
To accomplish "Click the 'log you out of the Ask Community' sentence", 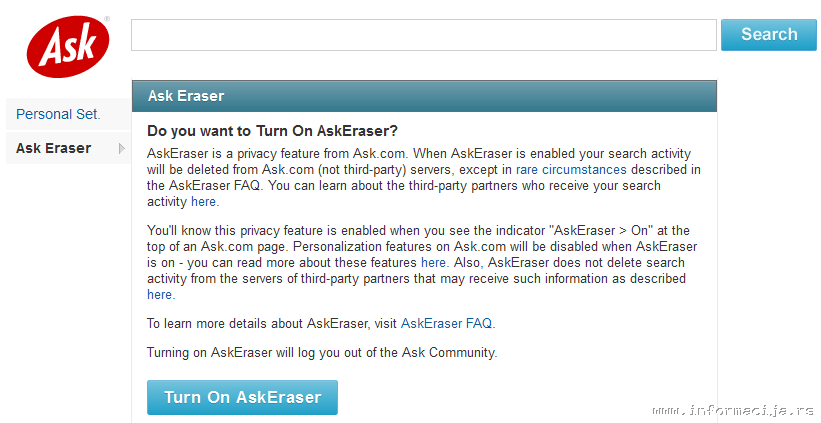I will [x=321, y=352].
